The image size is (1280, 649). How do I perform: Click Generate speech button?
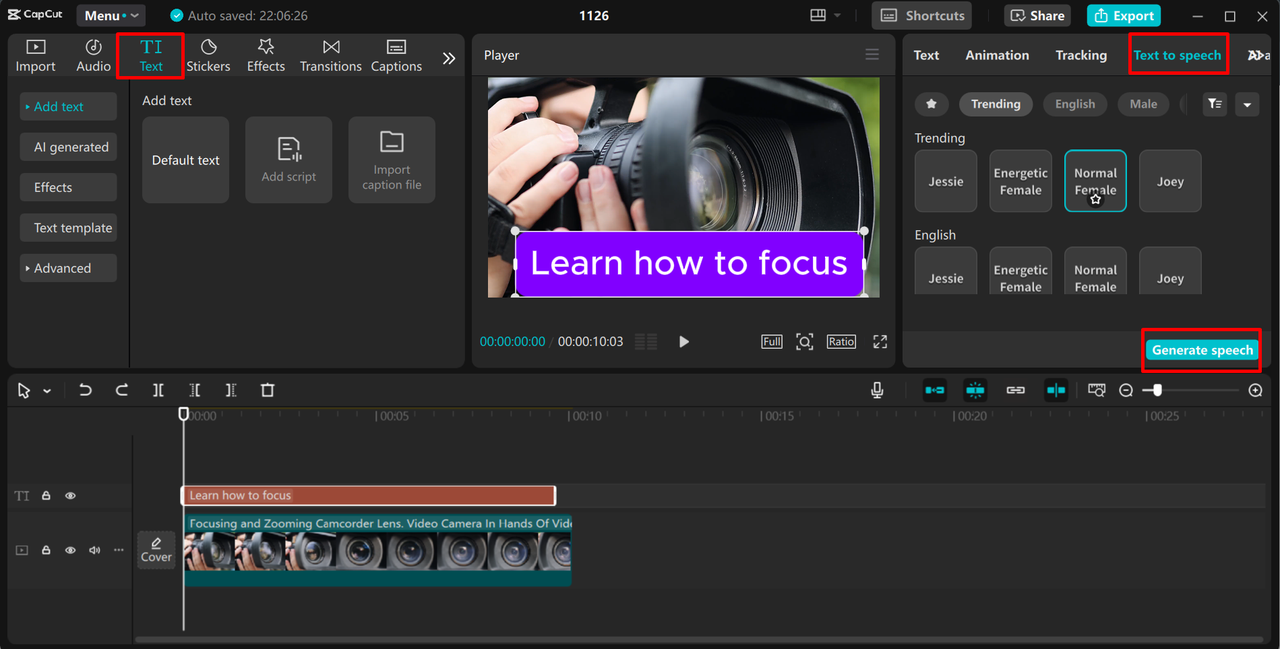1202,350
